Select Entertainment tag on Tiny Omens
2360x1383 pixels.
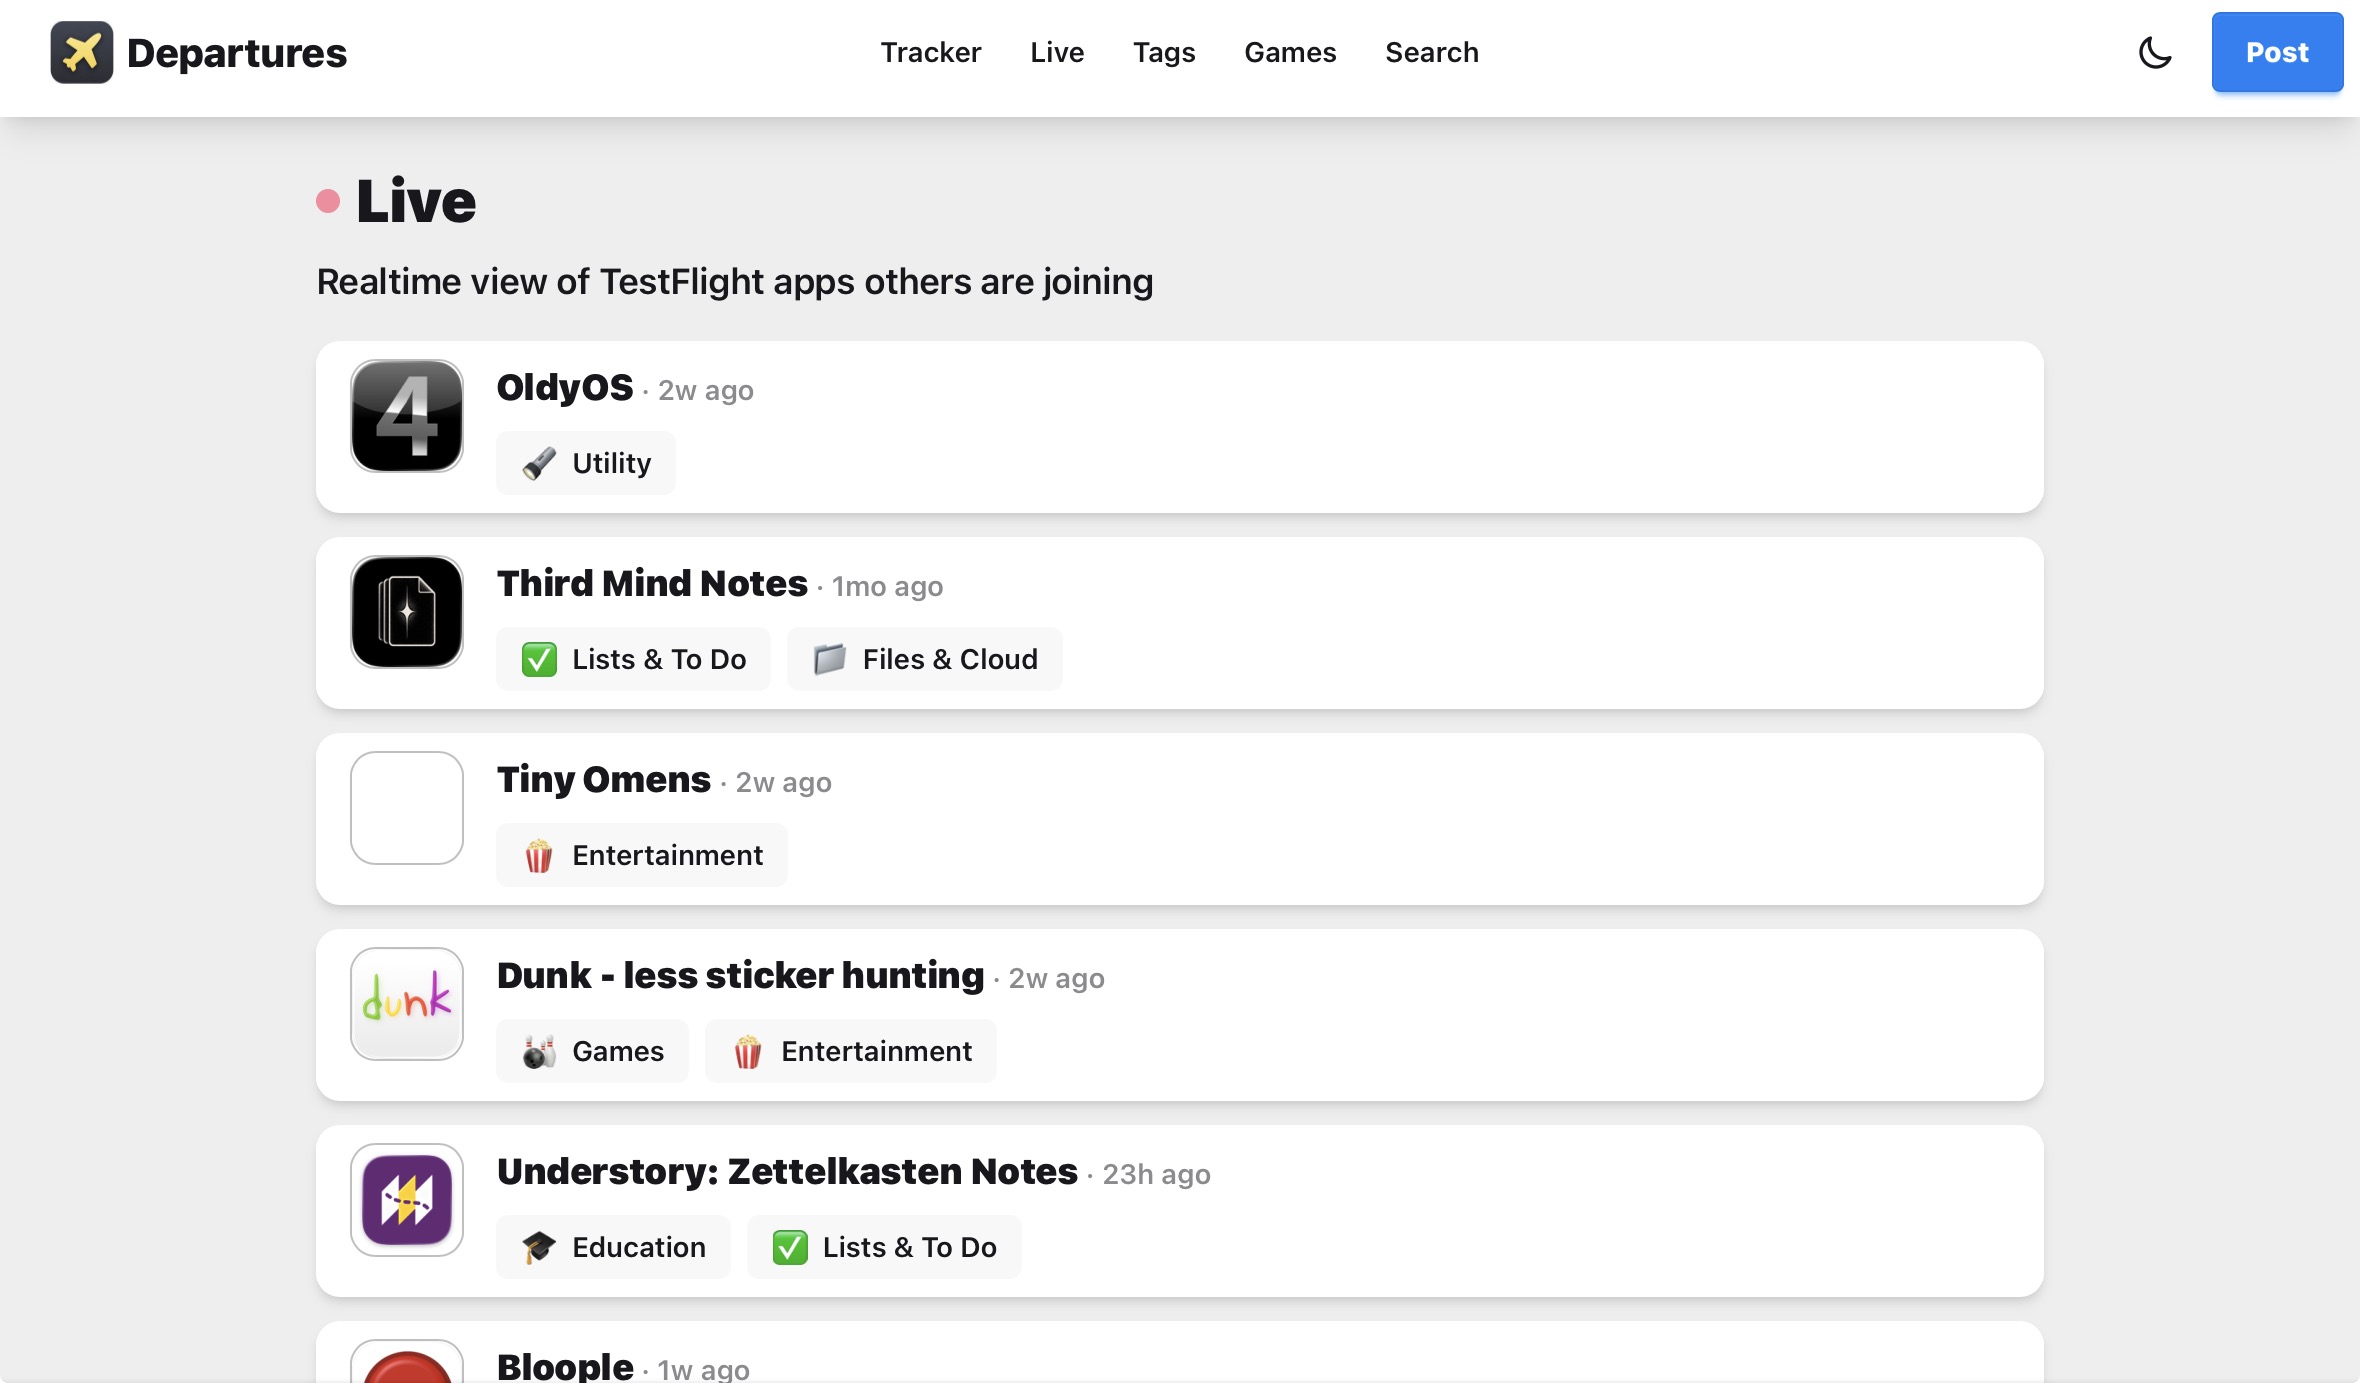pyautogui.click(x=642, y=855)
